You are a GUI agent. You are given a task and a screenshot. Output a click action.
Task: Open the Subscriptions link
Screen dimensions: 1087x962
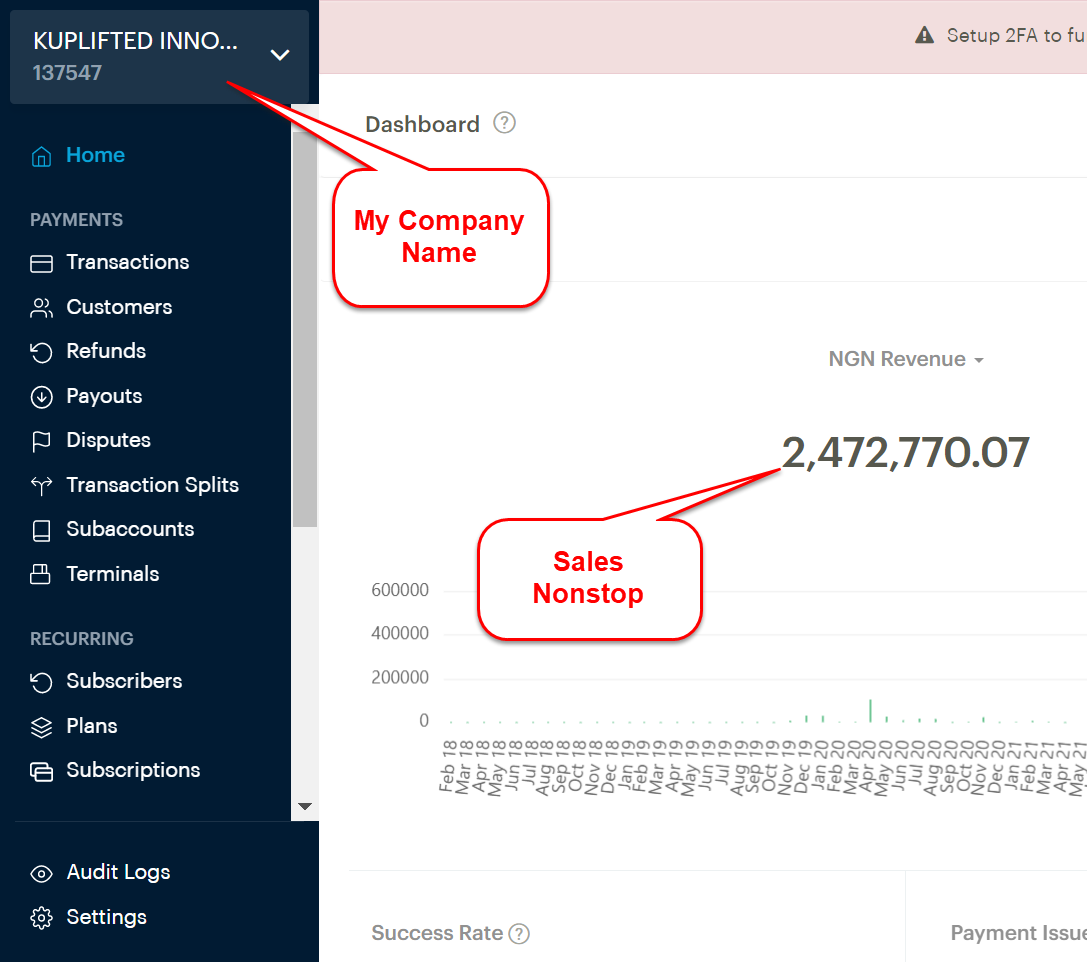(x=133, y=771)
